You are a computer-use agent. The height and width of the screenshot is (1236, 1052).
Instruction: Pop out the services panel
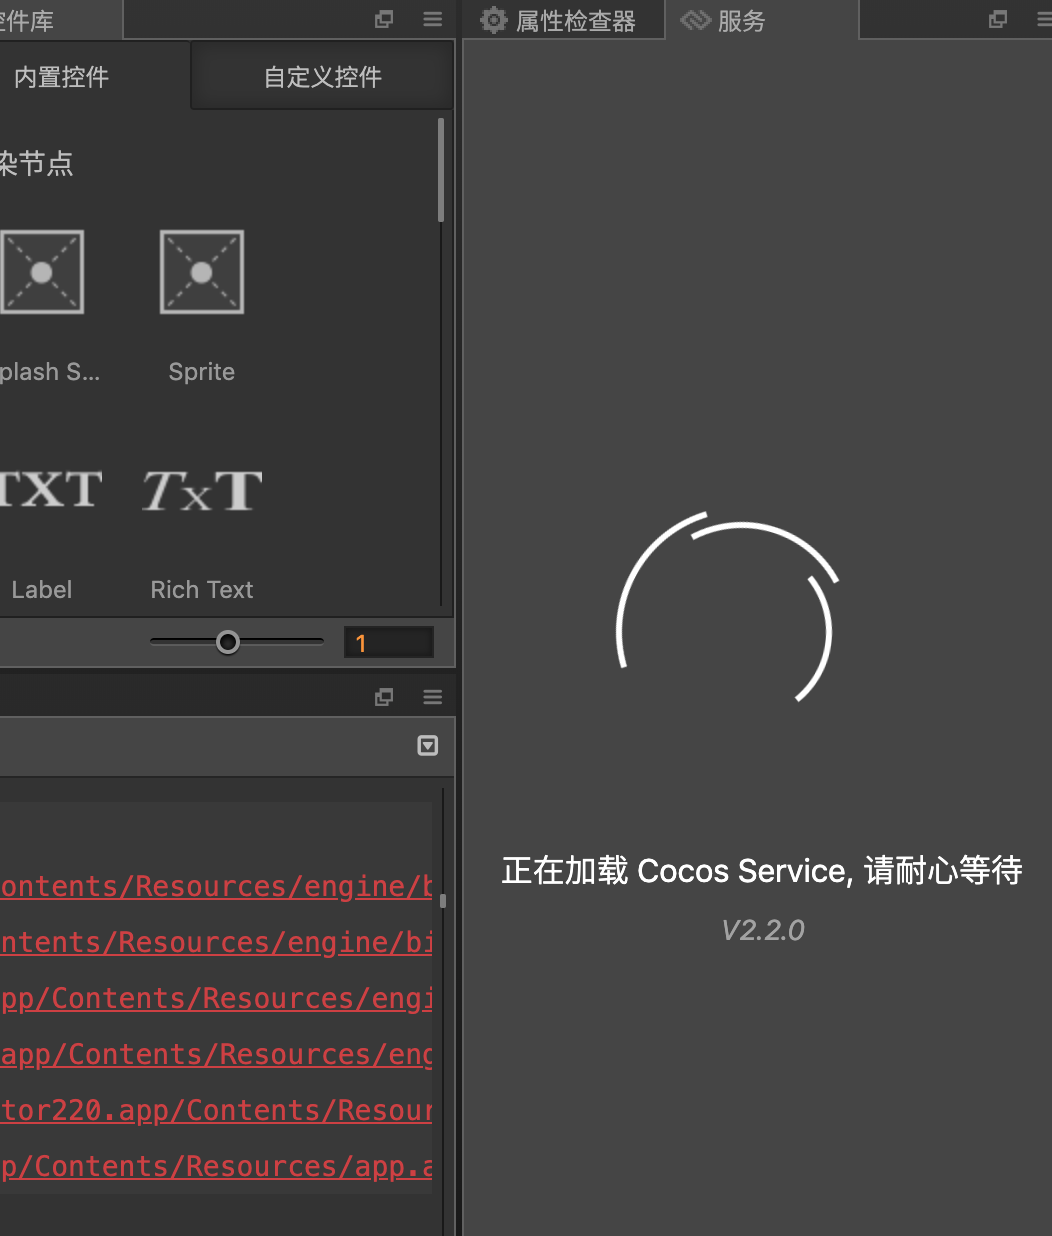[x=998, y=19]
